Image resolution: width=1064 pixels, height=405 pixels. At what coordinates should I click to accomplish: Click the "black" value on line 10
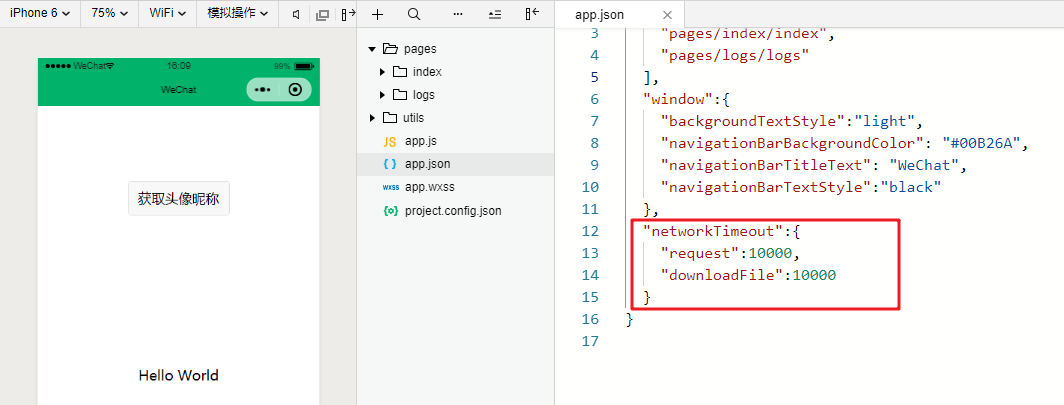tap(911, 187)
